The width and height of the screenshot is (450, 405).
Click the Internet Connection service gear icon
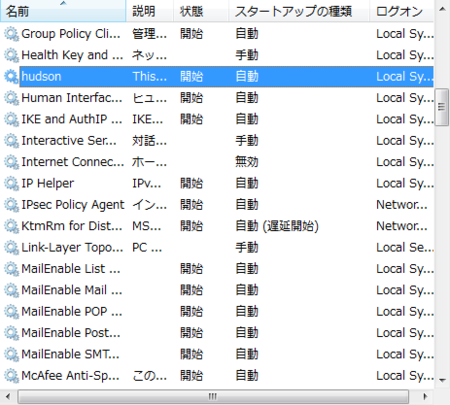click(11, 162)
